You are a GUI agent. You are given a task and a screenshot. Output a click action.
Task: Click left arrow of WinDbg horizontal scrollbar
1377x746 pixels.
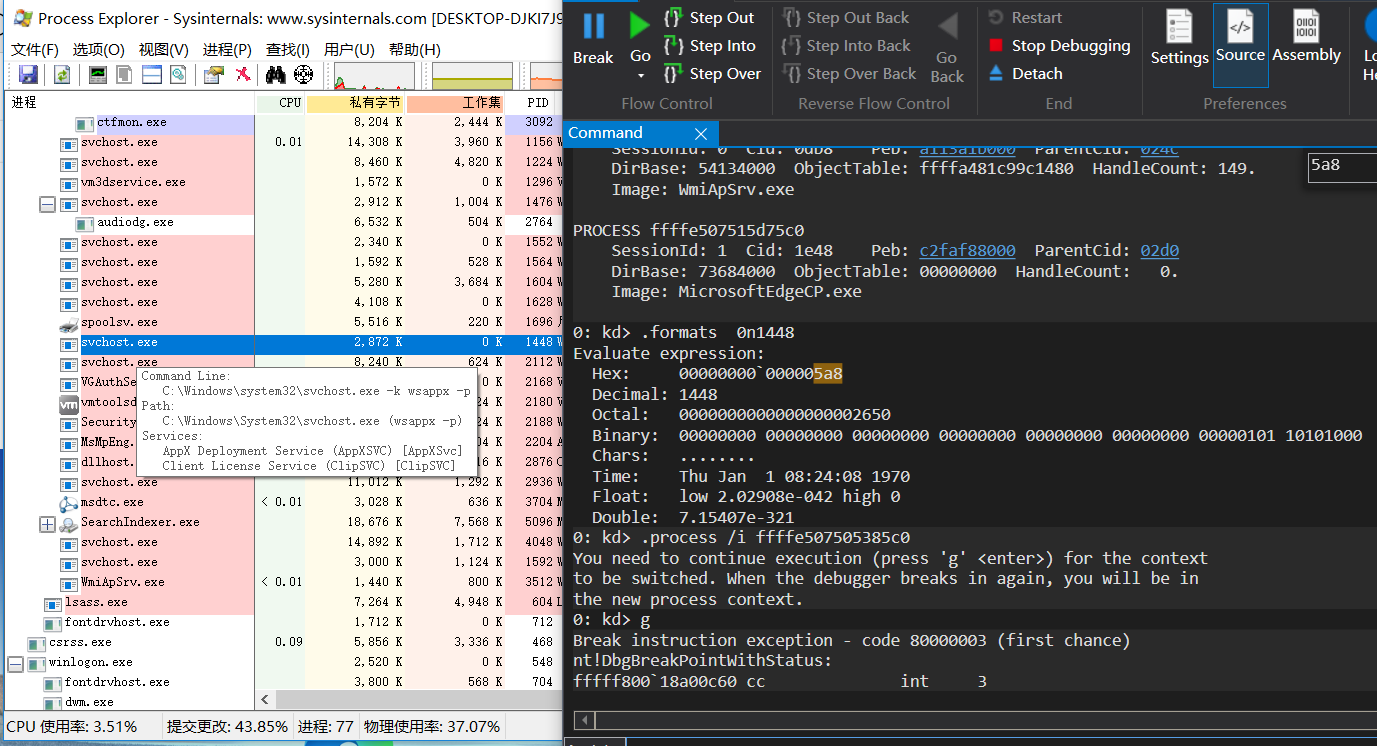click(584, 721)
